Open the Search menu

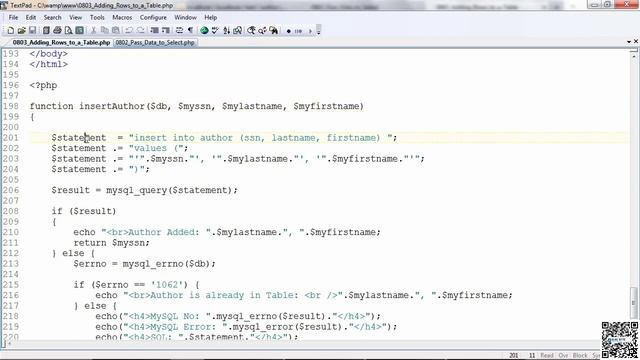tap(52, 17)
